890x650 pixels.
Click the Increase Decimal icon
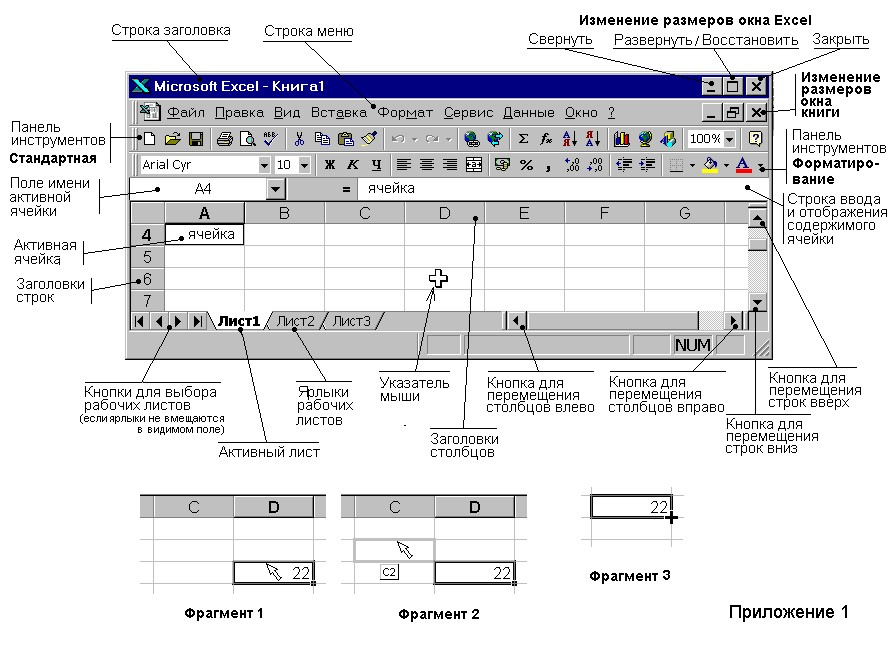572,165
